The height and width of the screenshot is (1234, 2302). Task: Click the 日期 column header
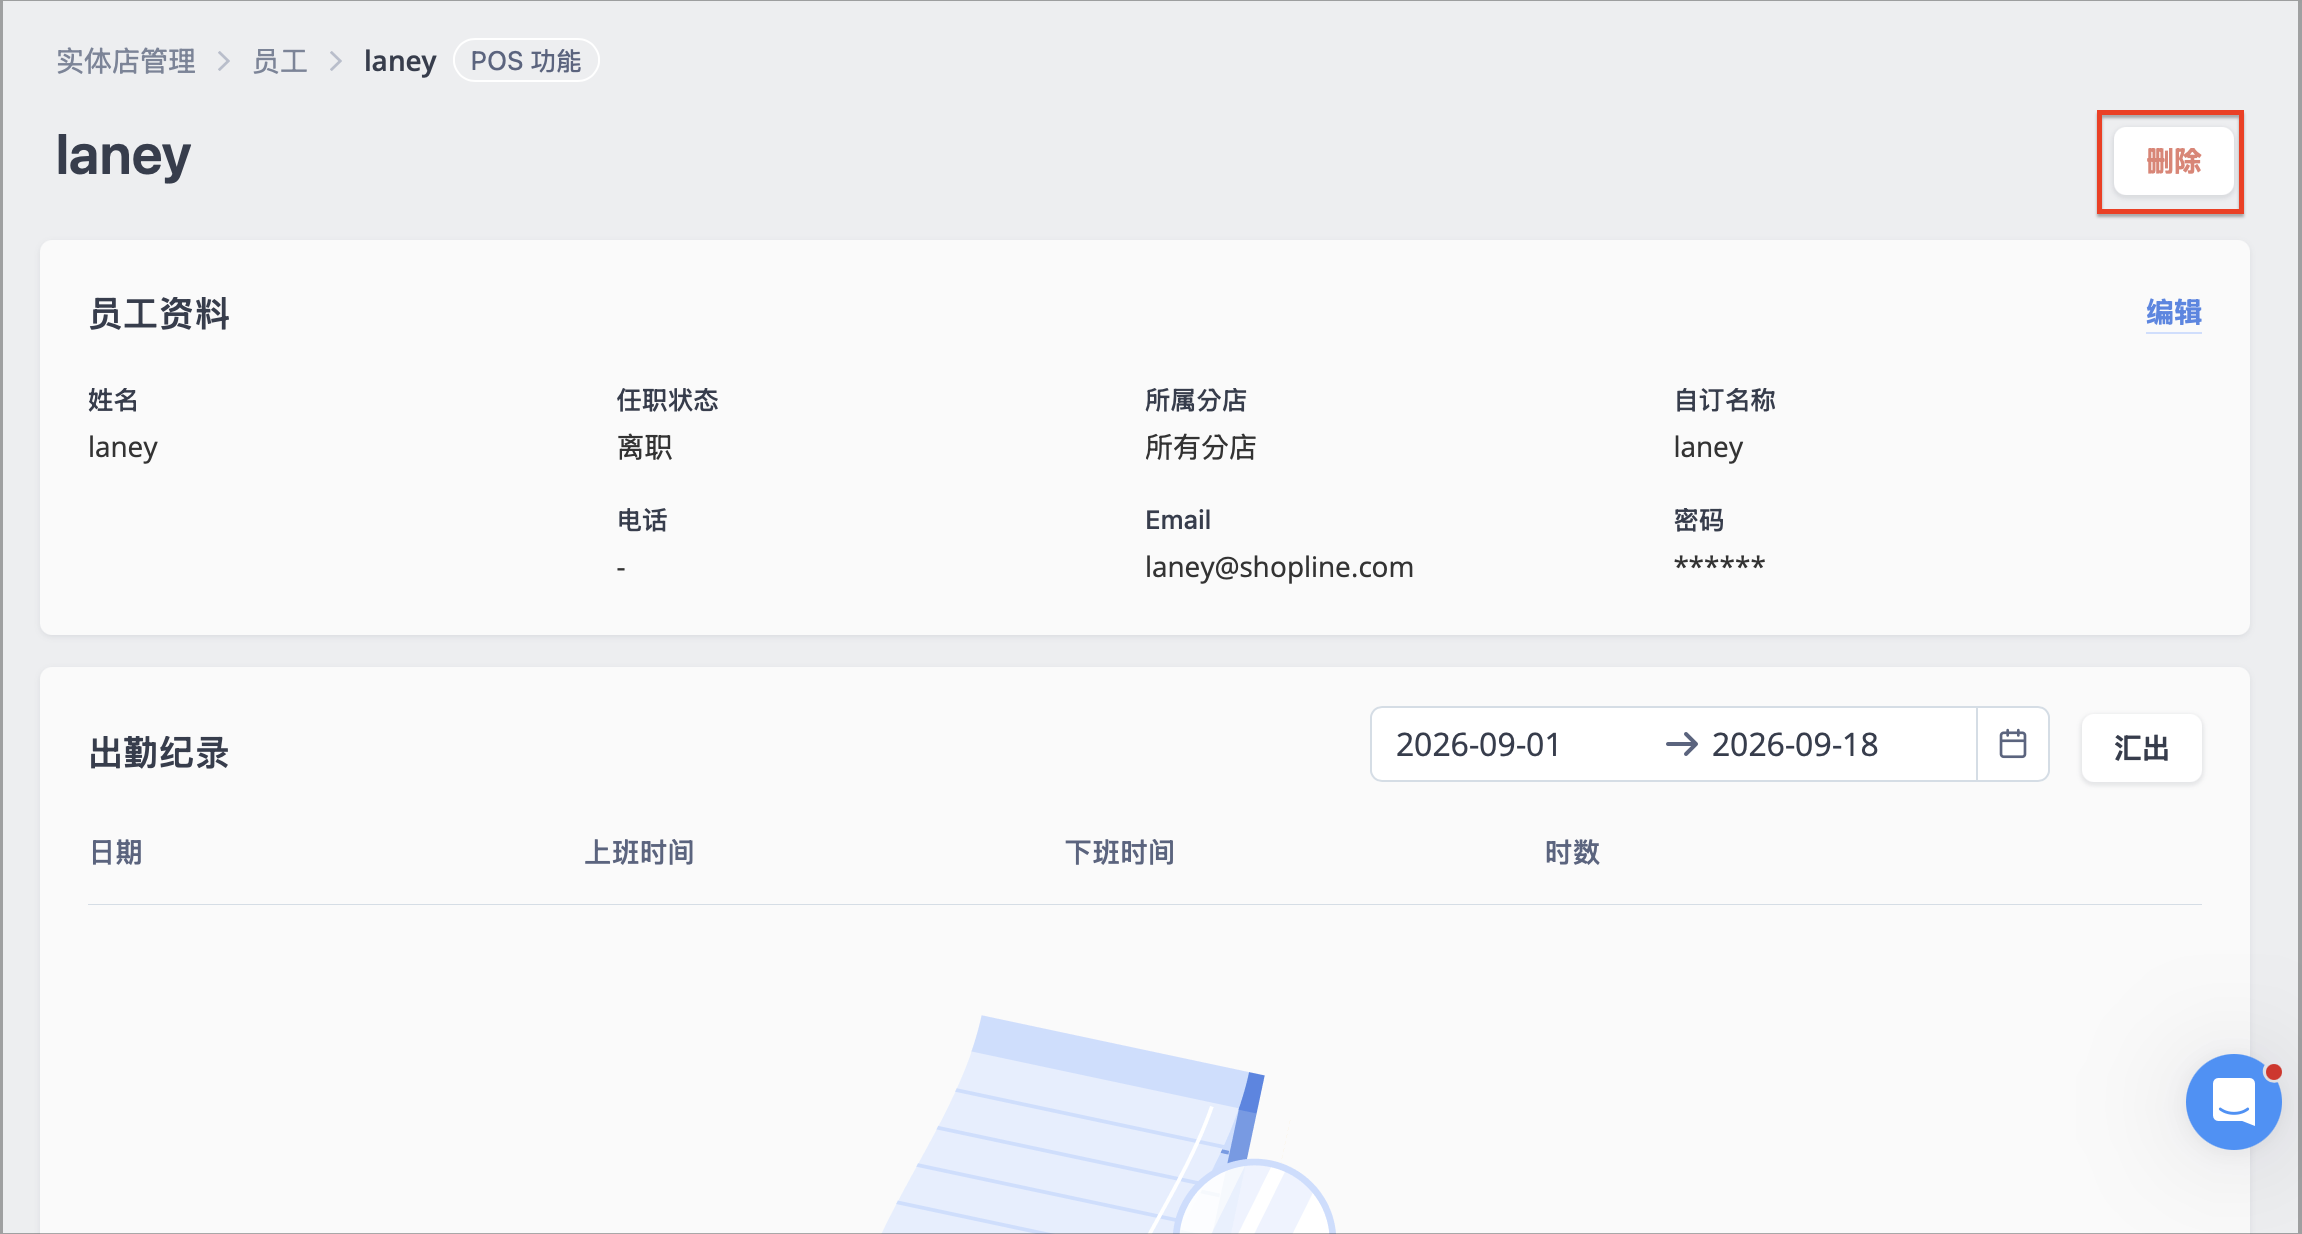116,852
